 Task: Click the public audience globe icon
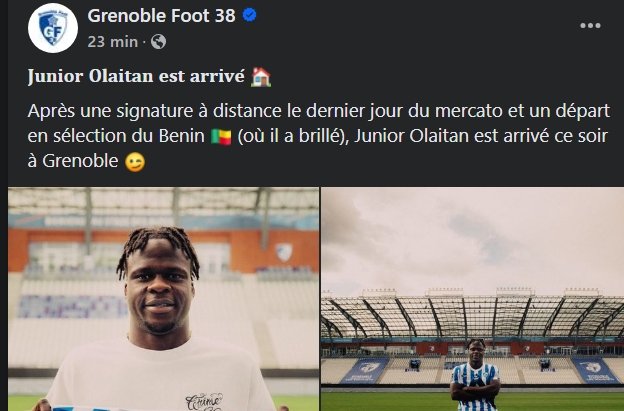(158, 41)
